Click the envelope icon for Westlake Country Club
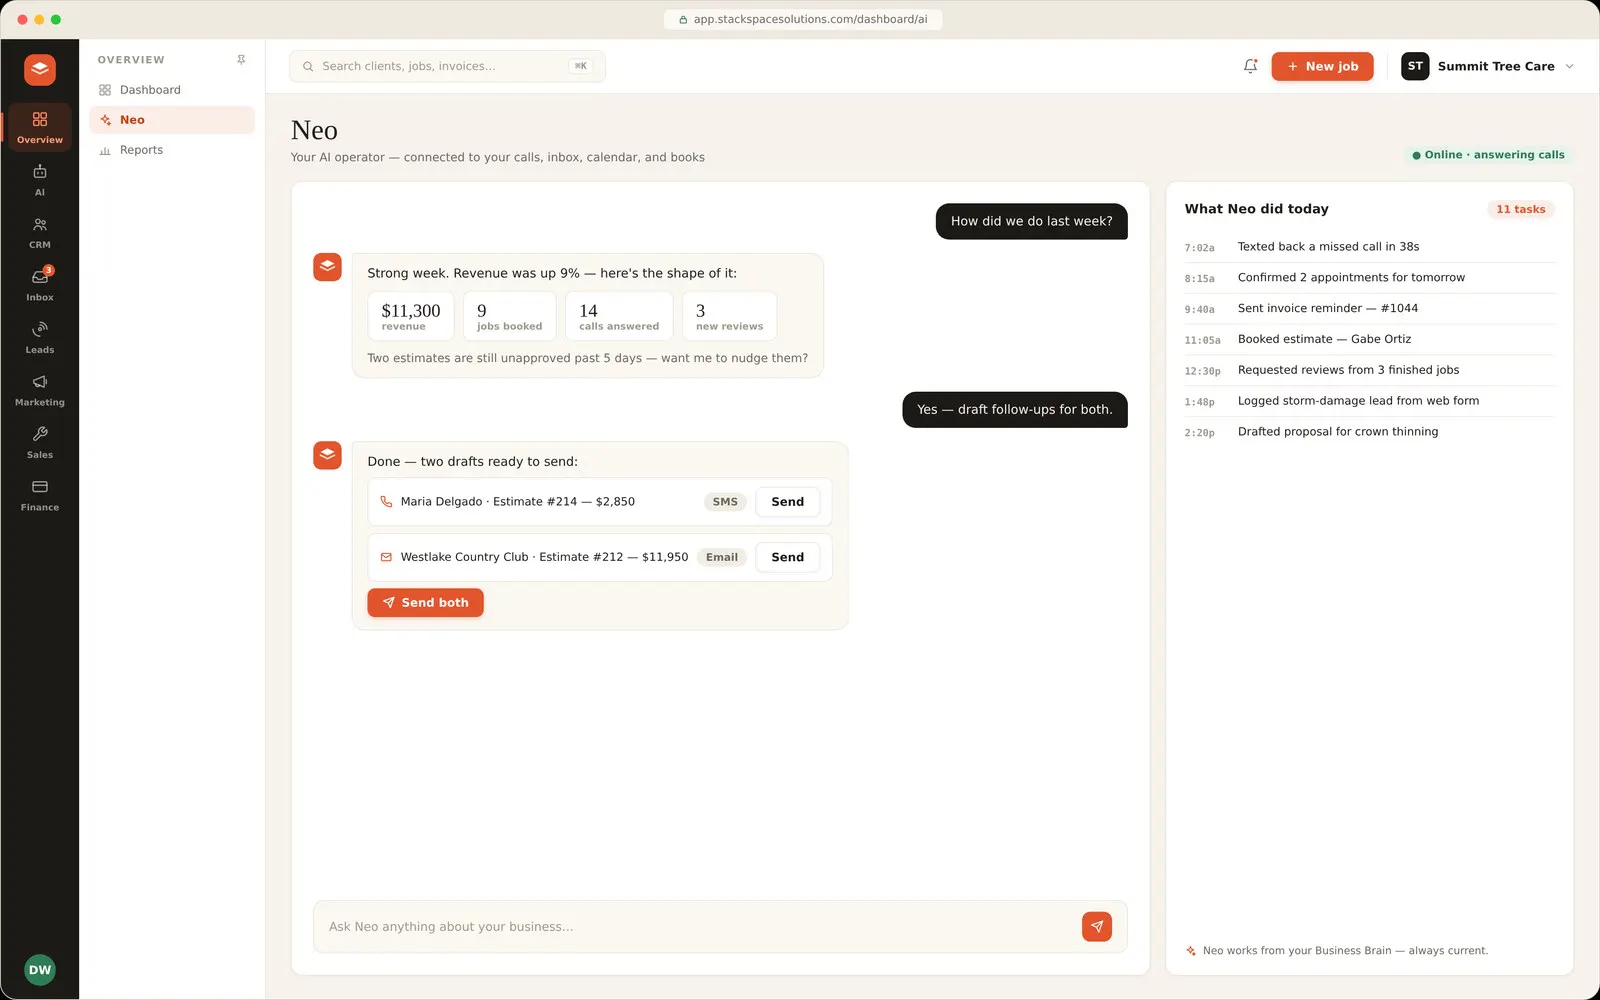The image size is (1600, 1000). pyautogui.click(x=386, y=557)
